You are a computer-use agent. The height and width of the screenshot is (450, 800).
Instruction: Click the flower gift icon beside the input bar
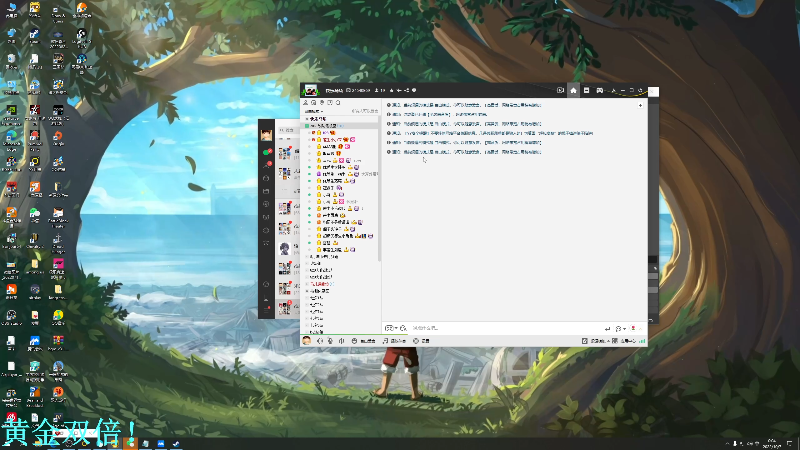point(633,329)
